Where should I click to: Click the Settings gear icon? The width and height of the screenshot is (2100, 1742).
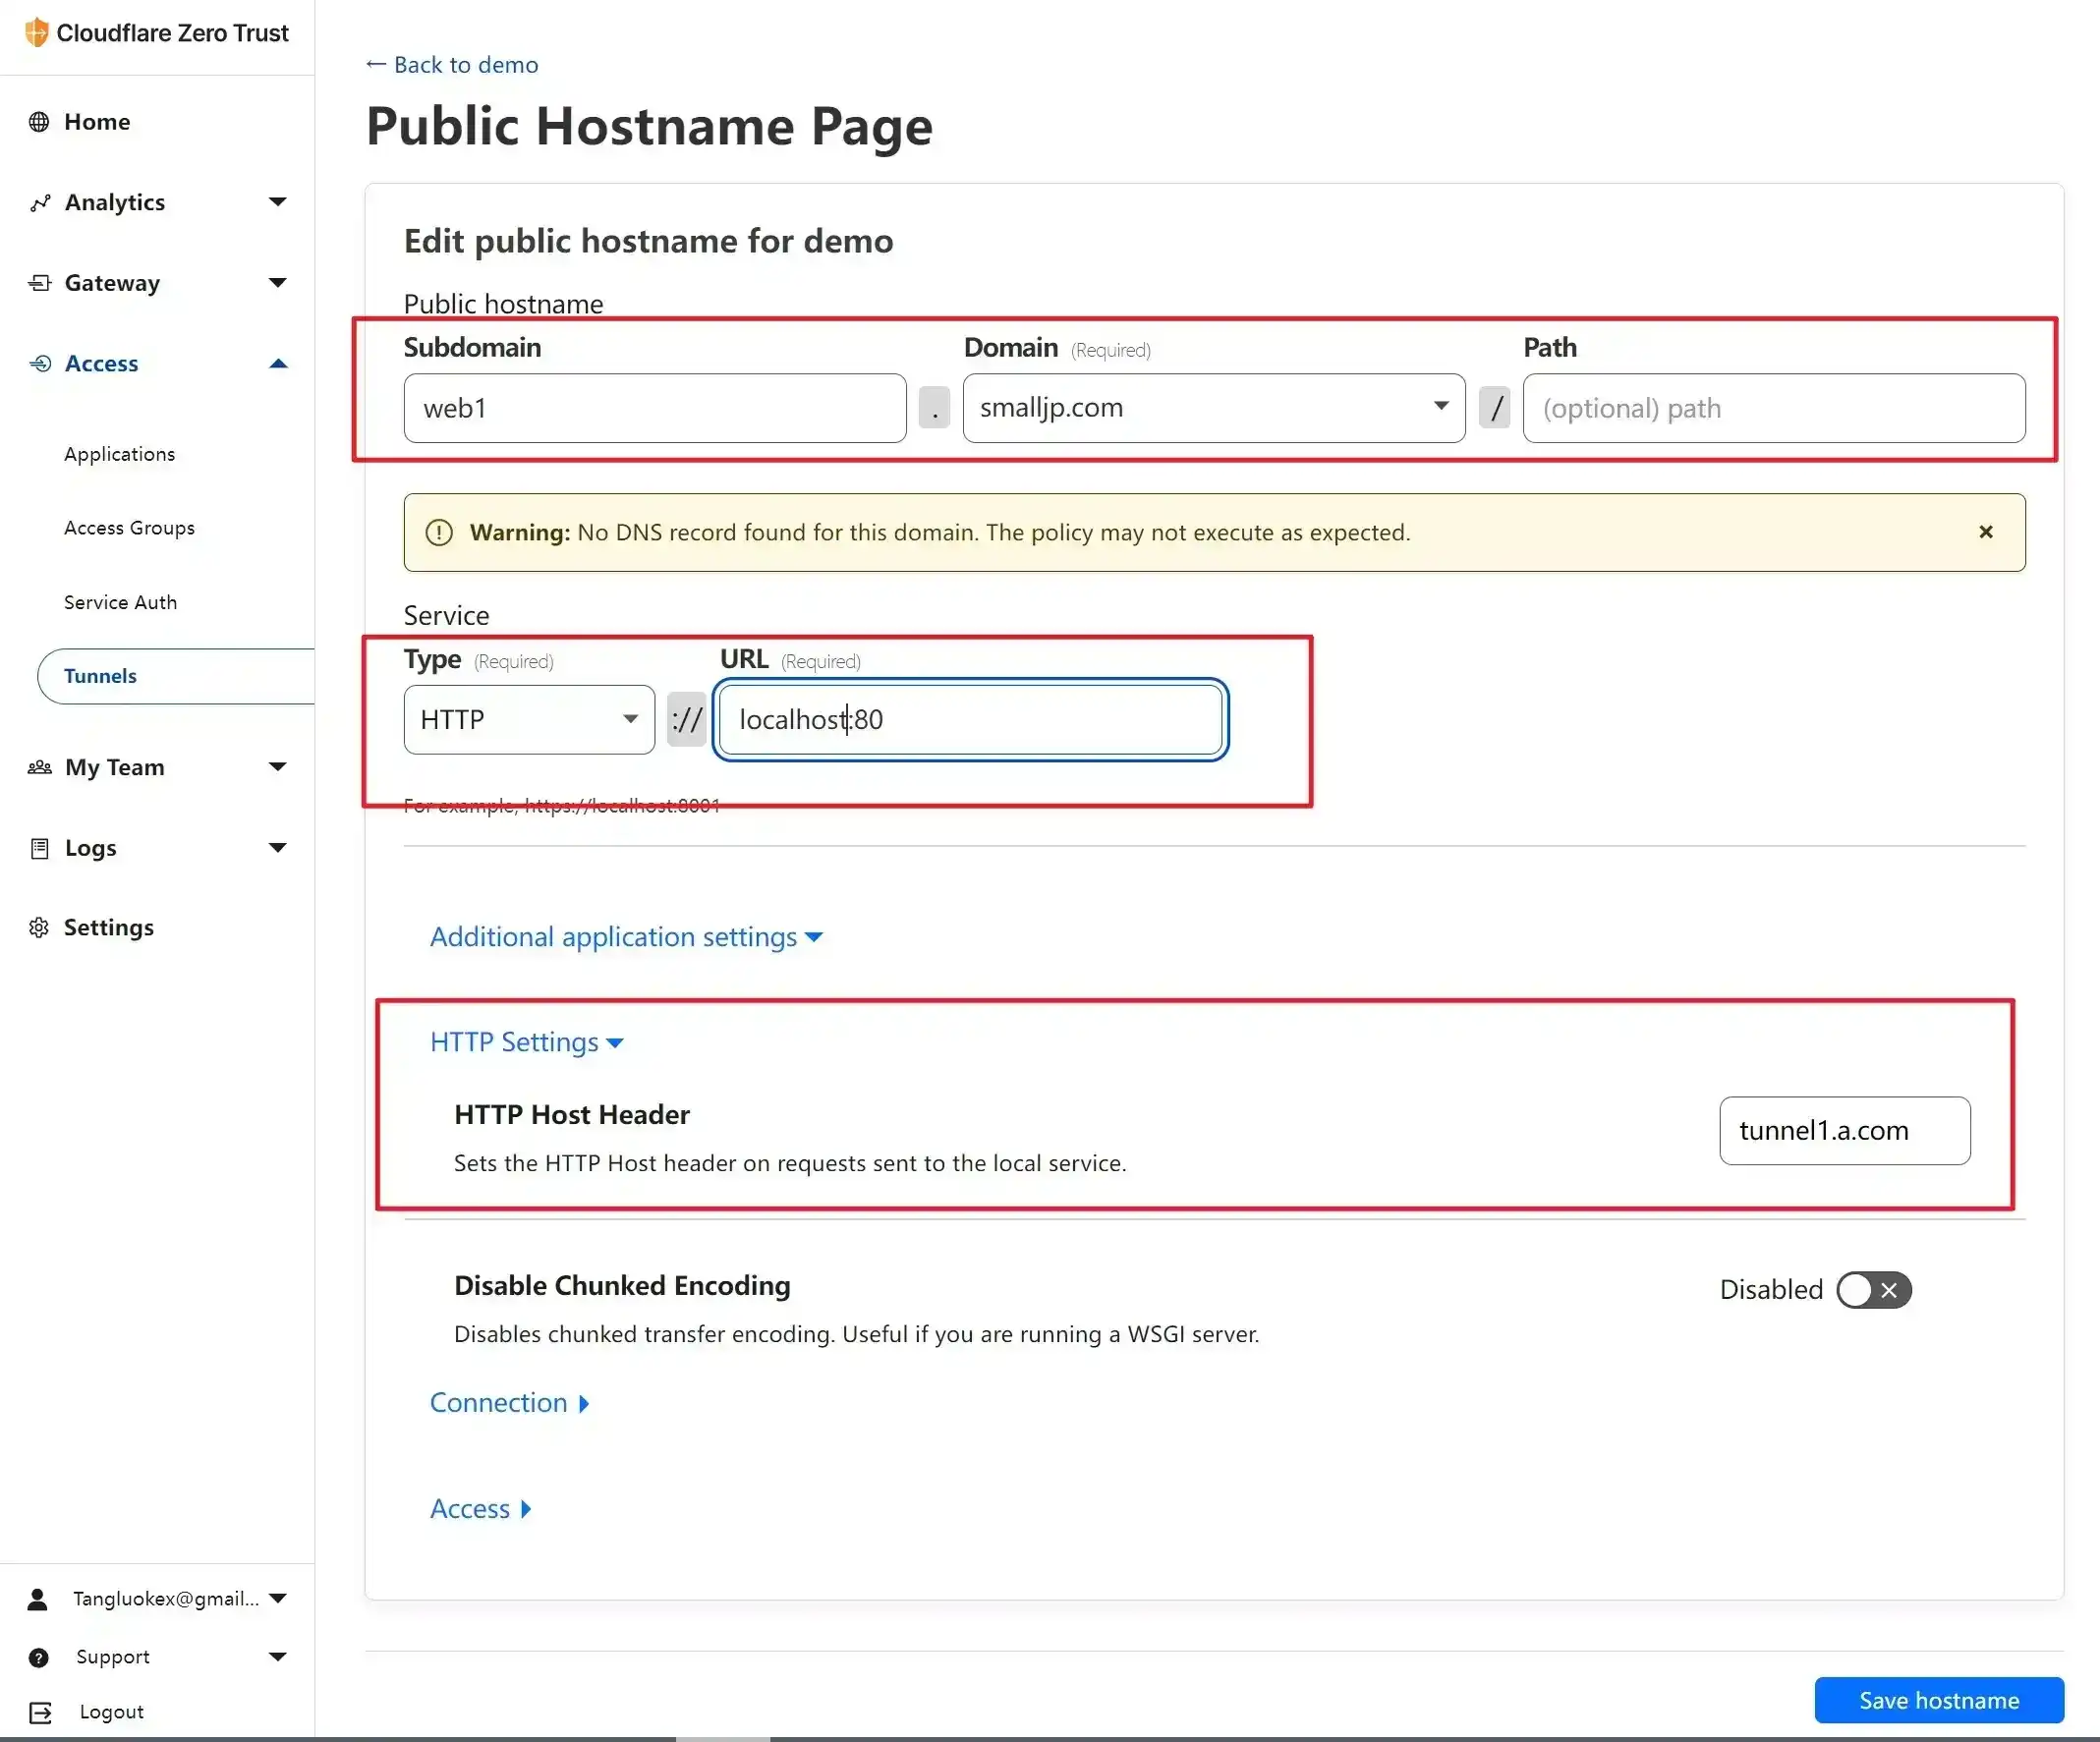coord(39,928)
